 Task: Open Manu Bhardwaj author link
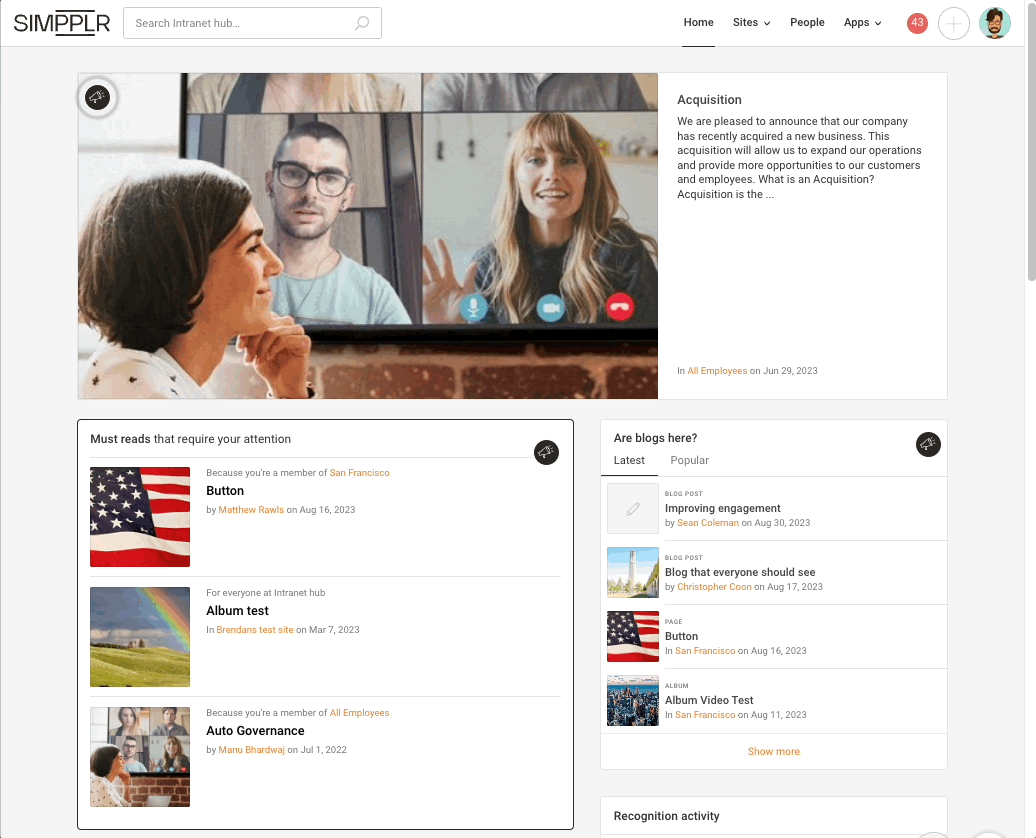251,749
